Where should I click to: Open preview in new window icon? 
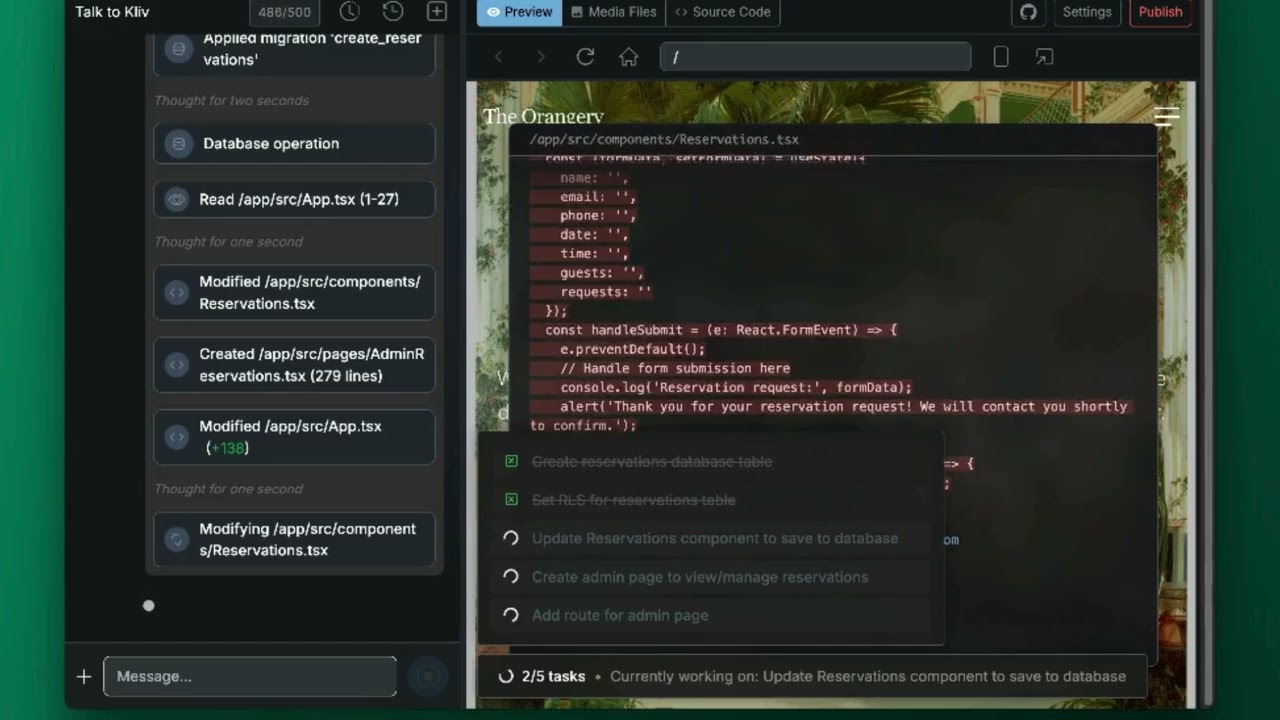1044,57
